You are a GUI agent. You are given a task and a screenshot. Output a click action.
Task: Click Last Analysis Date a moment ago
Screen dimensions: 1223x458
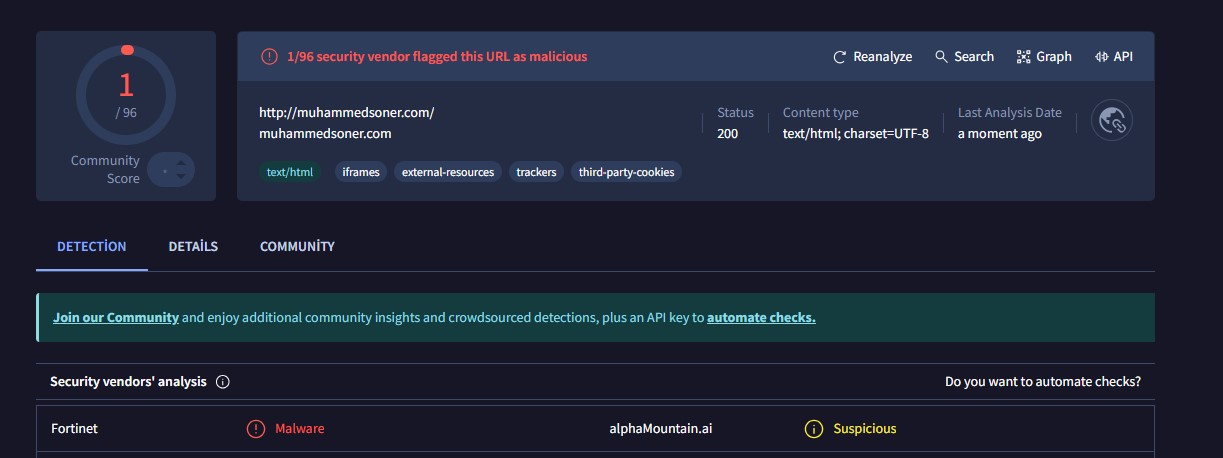pos(1000,133)
